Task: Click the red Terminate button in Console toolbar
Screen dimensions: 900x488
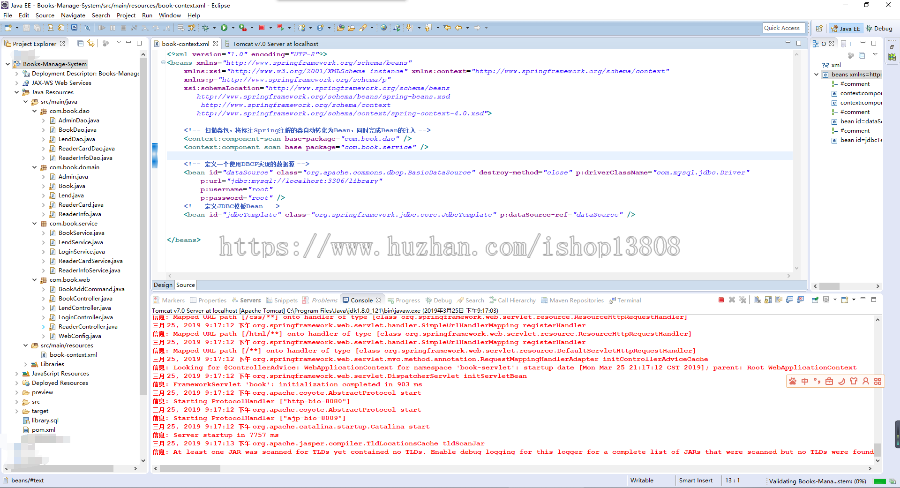Action: 721,300
